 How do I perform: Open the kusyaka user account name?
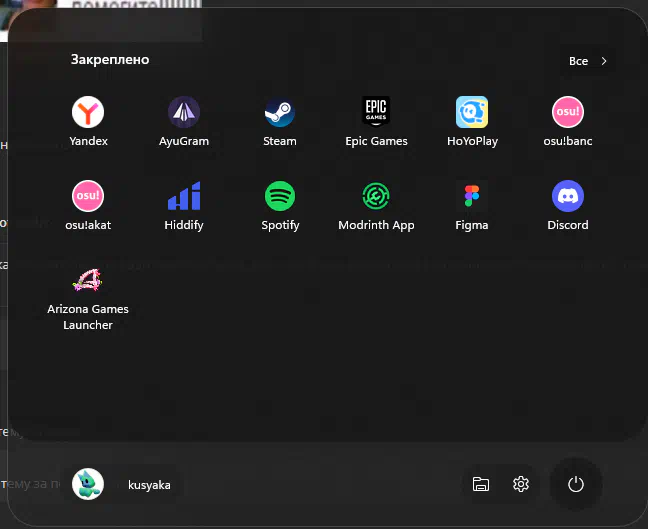149,485
